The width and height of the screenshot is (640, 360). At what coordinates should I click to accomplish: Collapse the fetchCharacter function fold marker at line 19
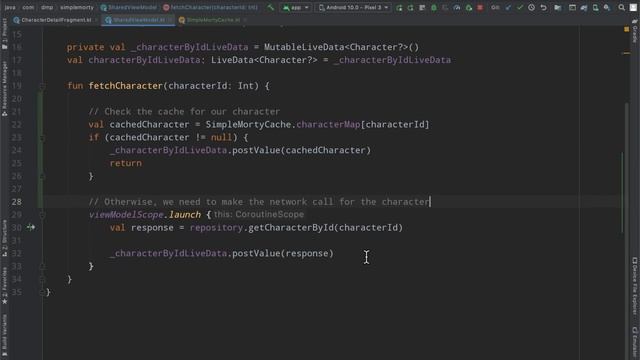[42, 86]
